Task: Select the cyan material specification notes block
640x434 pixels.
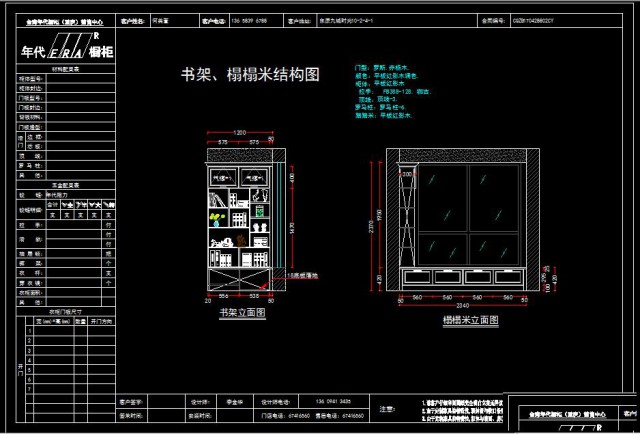Action: (x=393, y=91)
